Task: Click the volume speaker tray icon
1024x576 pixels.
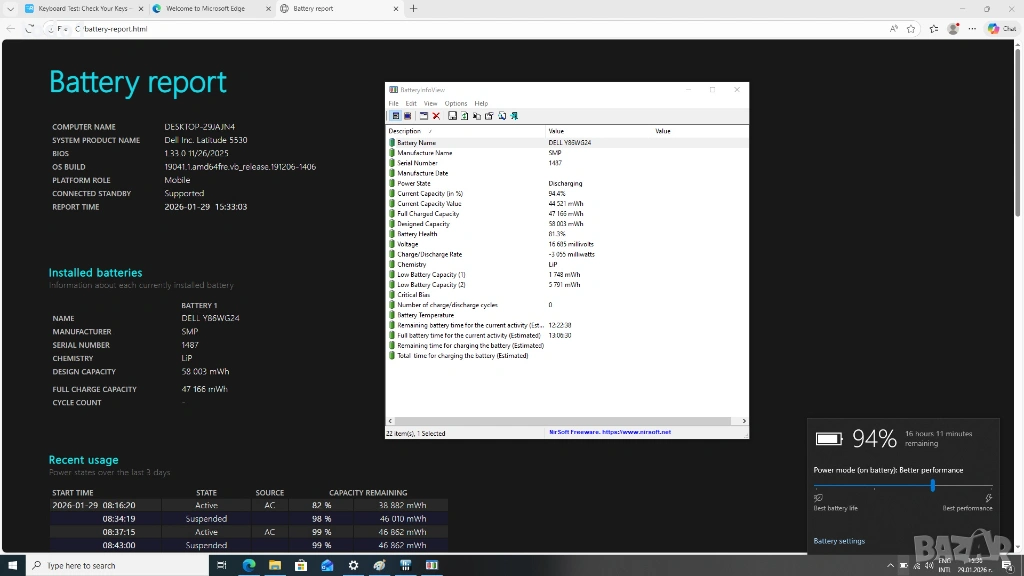Action: pos(930,566)
